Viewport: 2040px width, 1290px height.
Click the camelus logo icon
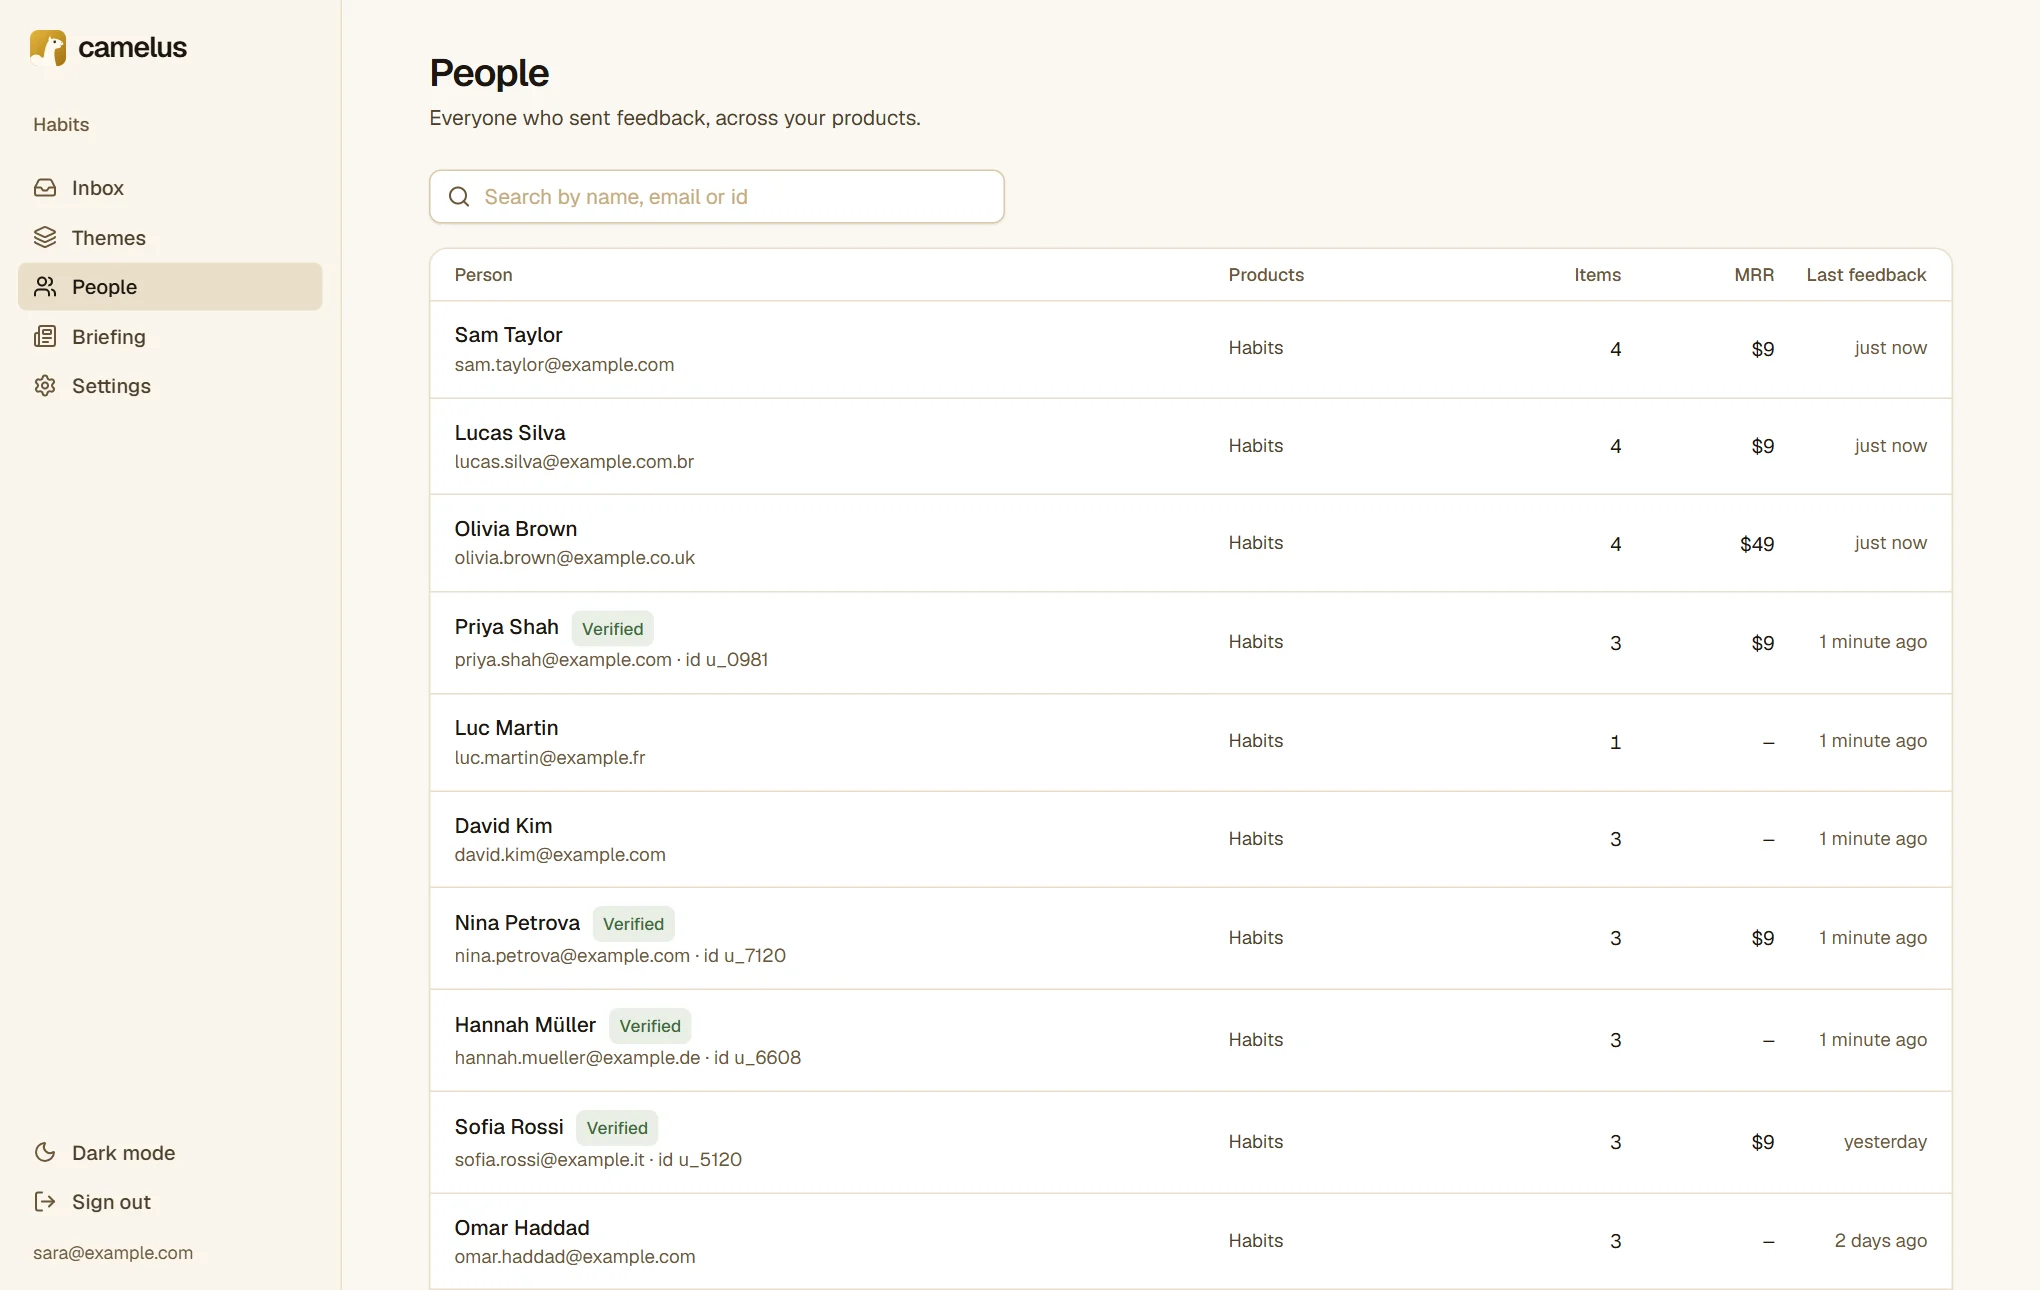[x=48, y=47]
